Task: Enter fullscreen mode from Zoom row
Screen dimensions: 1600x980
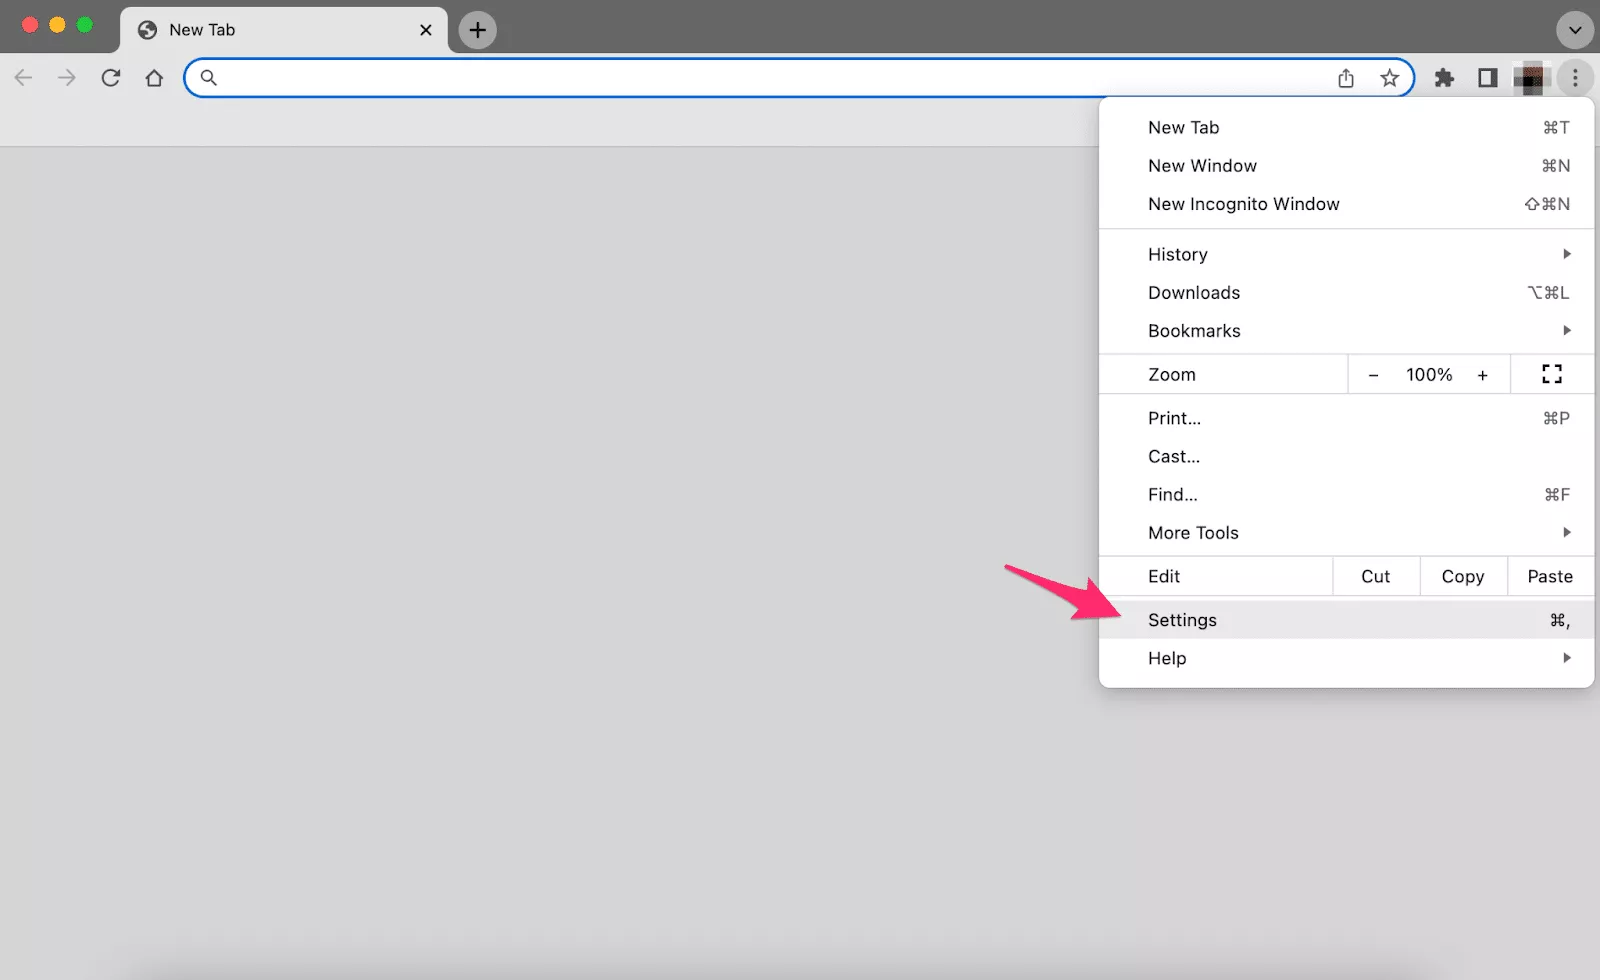Action: [1551, 374]
